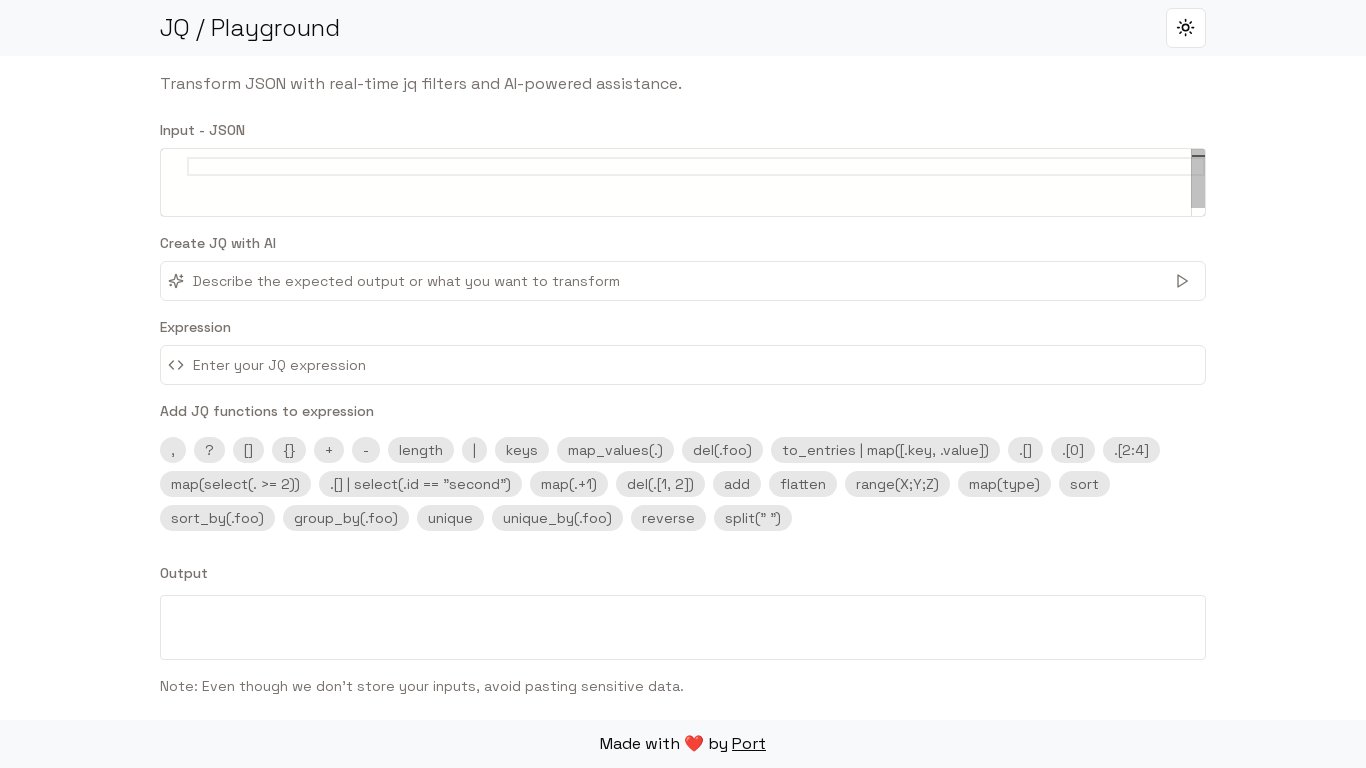Click the JSON editor scrollbar

coord(1198,179)
